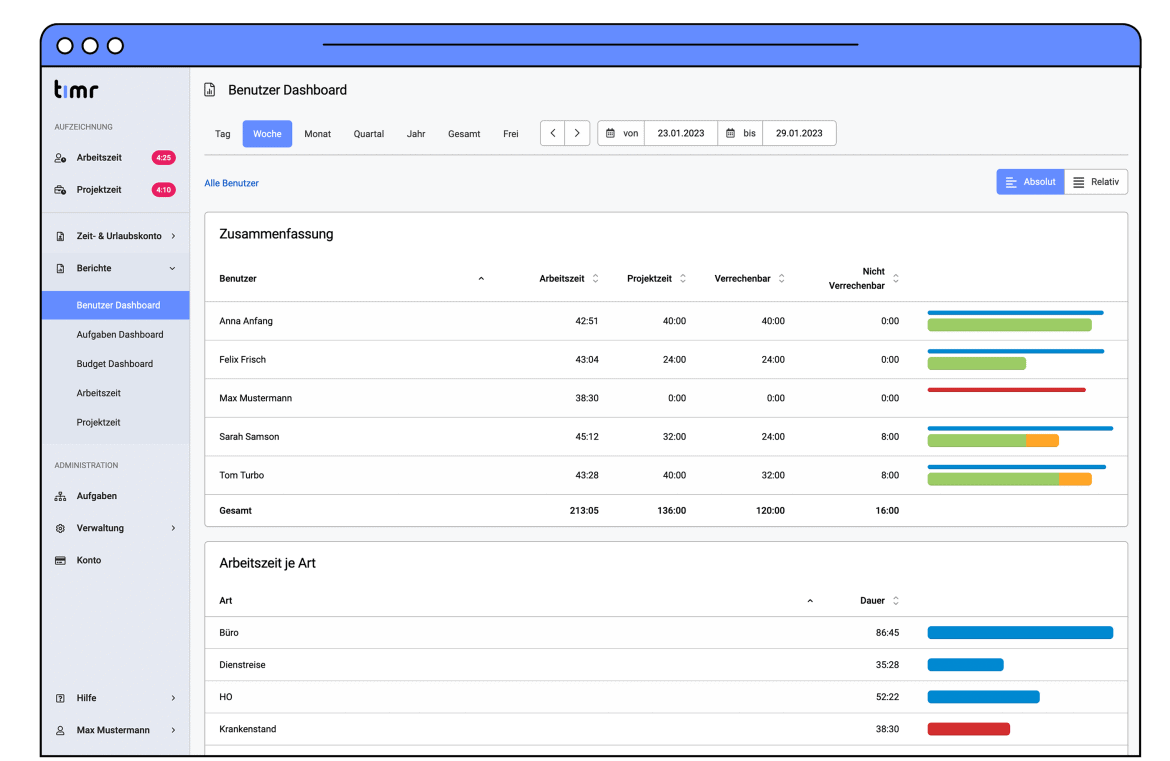Switch chart view to Absolut
Image resolution: width=1170 pixels, height=761 pixels.
tap(1030, 182)
